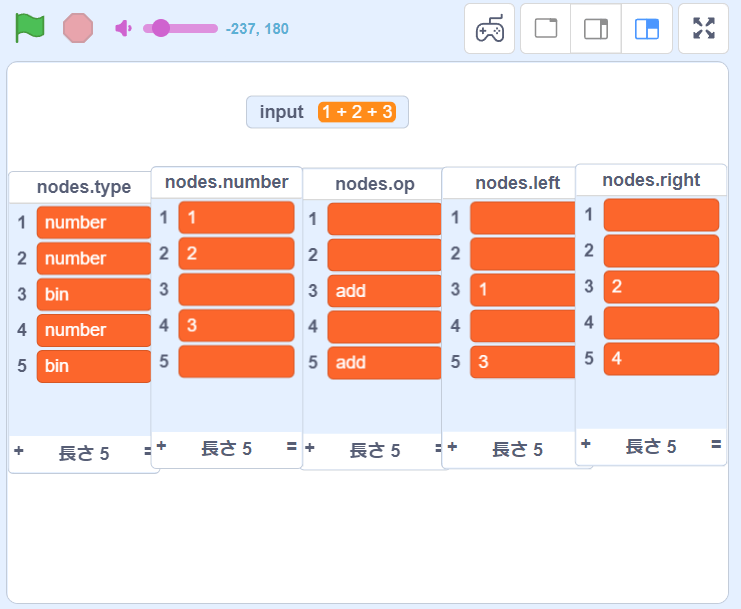This screenshot has height=609, width=741.
Task: Select the editor-only no-stage layout
Action: (546, 28)
